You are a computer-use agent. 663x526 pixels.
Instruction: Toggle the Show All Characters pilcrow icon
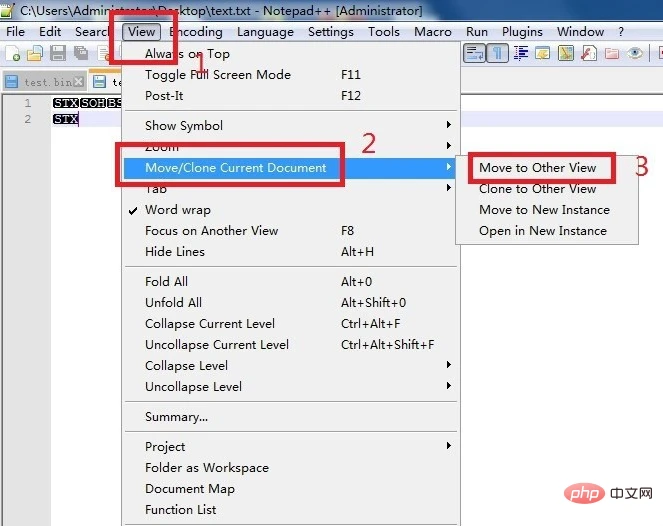[497, 53]
